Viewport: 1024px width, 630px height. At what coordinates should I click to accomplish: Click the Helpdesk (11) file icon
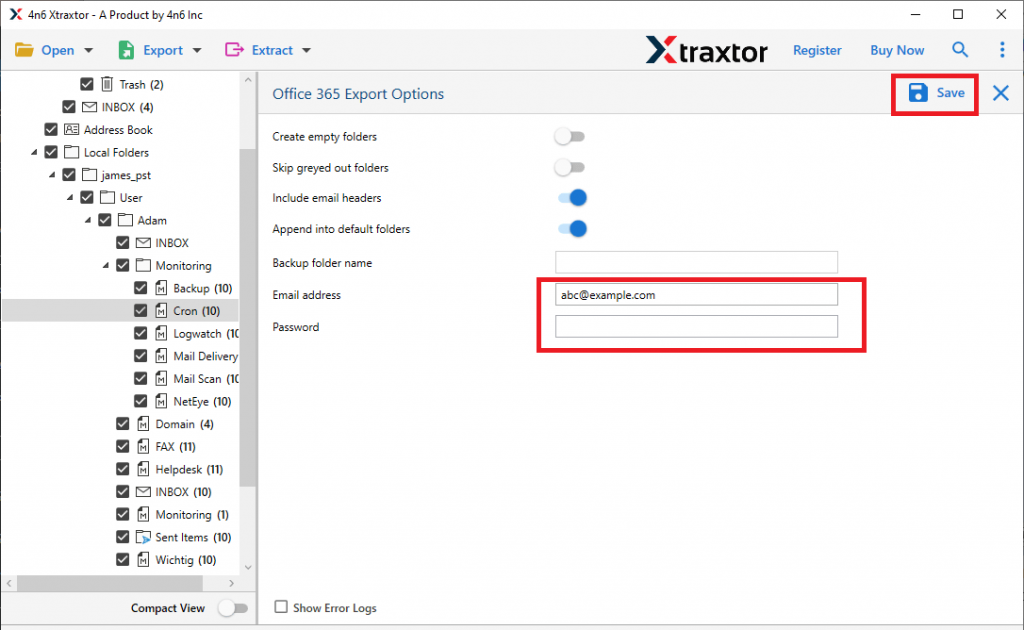143,469
